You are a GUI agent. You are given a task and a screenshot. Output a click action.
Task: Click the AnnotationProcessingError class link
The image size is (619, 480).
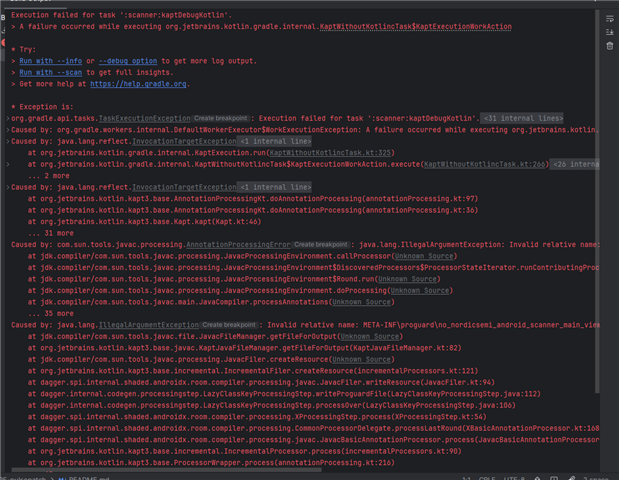pyautogui.click(x=238, y=244)
